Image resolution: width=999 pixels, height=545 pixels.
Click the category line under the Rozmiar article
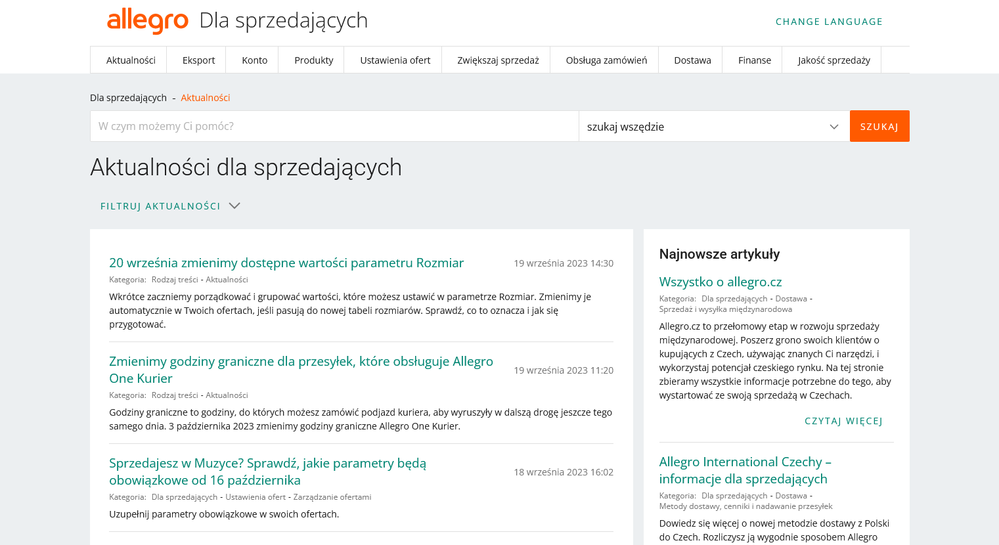[178, 279]
